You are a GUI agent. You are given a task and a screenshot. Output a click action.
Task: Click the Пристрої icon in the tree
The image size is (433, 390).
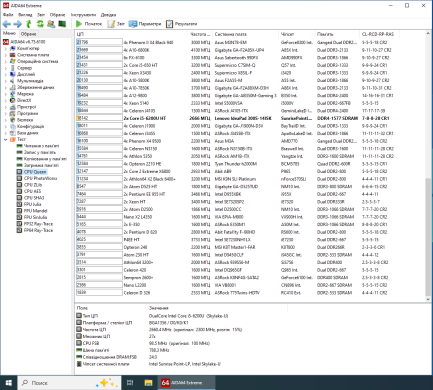13,107
